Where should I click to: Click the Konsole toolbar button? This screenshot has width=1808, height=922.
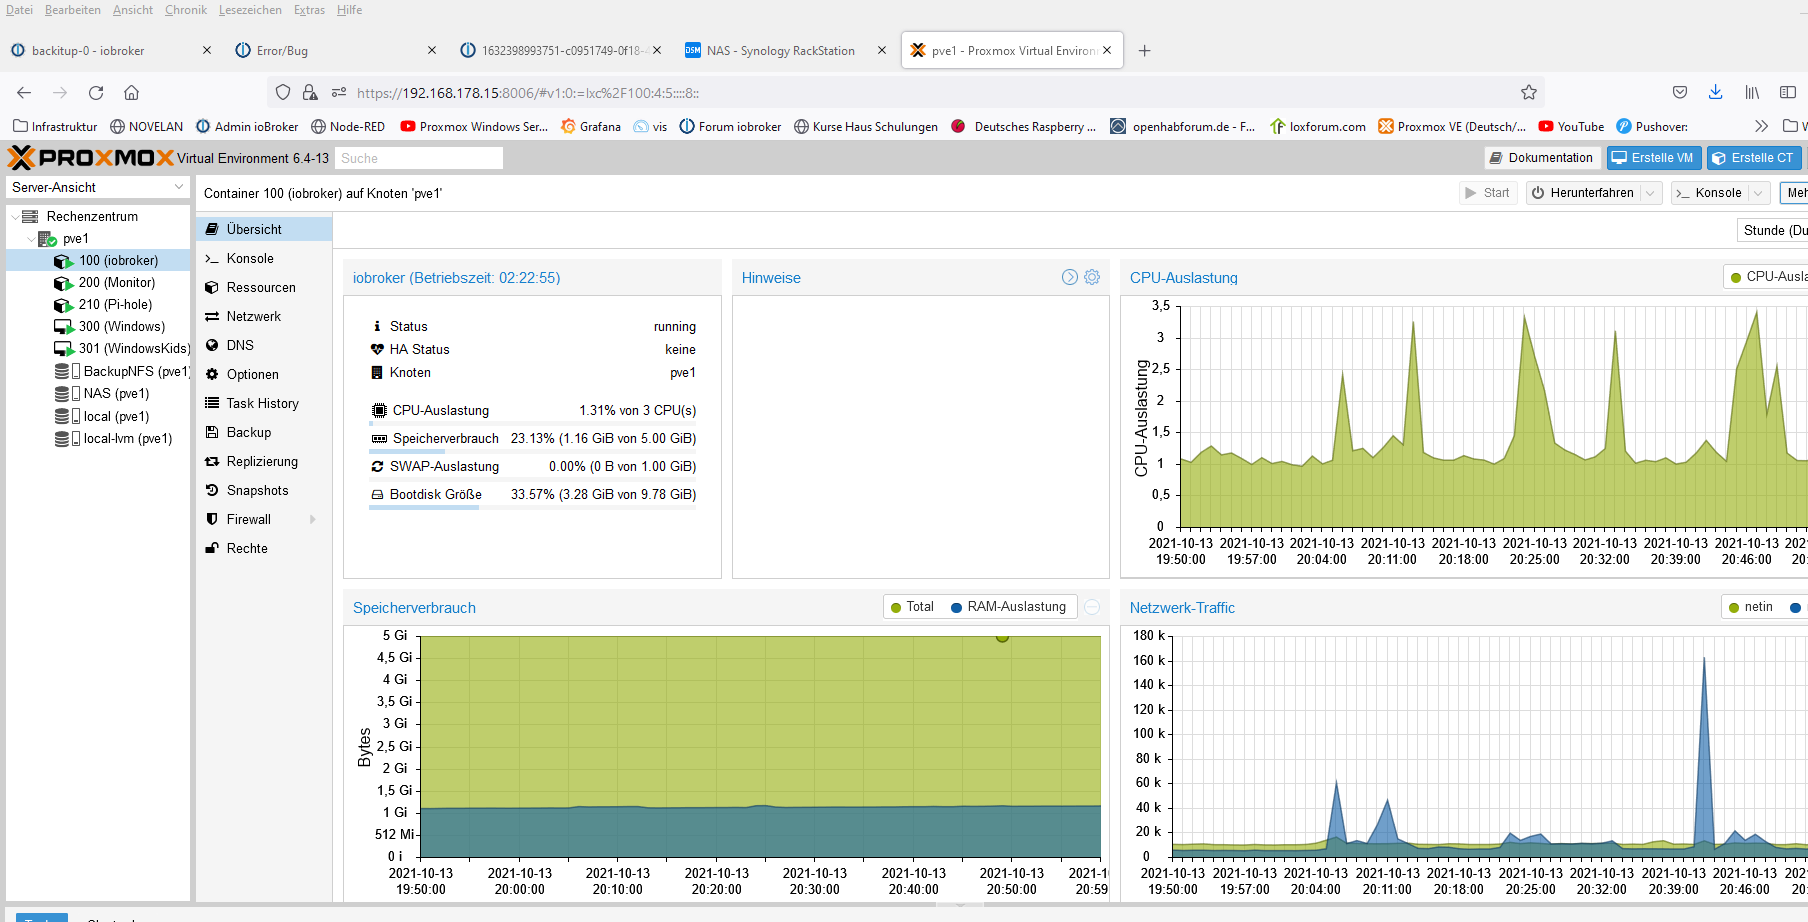[x=1709, y=193]
